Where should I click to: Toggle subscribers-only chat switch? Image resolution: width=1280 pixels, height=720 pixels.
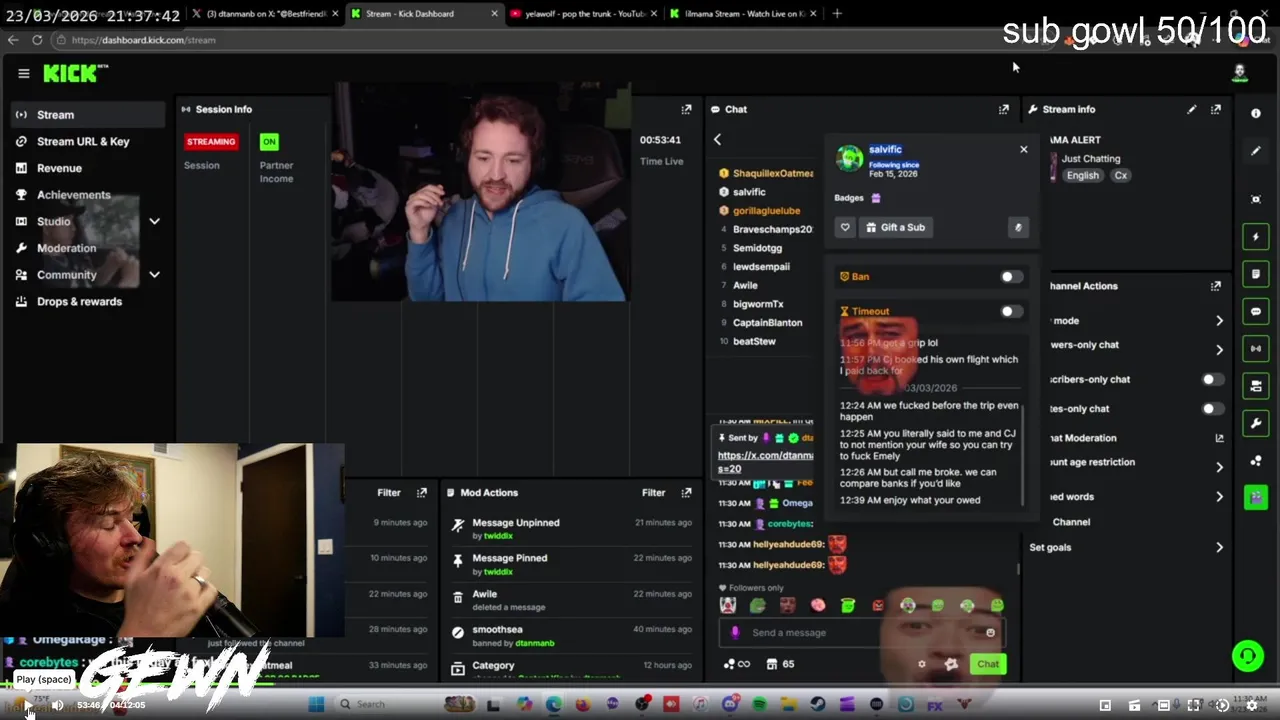[x=1211, y=380]
